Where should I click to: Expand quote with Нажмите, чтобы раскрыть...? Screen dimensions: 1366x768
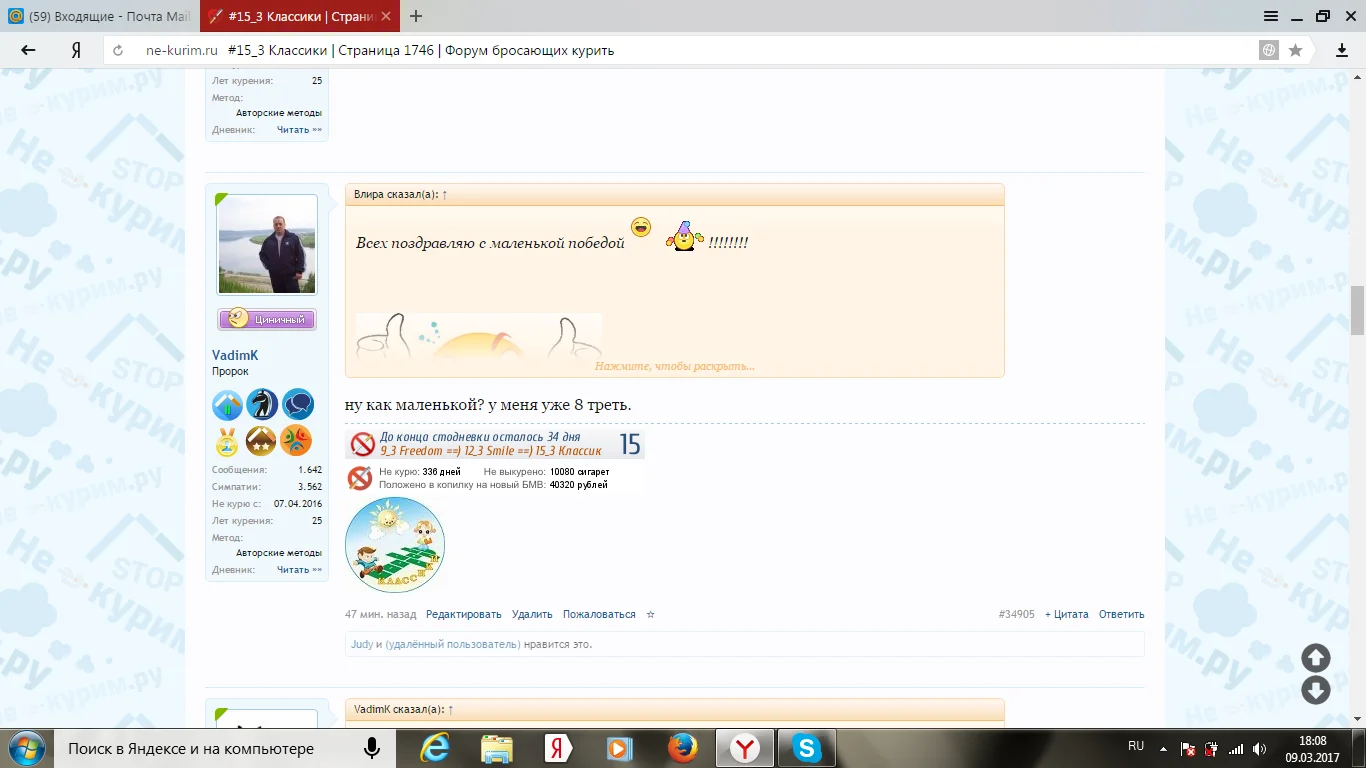coord(675,366)
